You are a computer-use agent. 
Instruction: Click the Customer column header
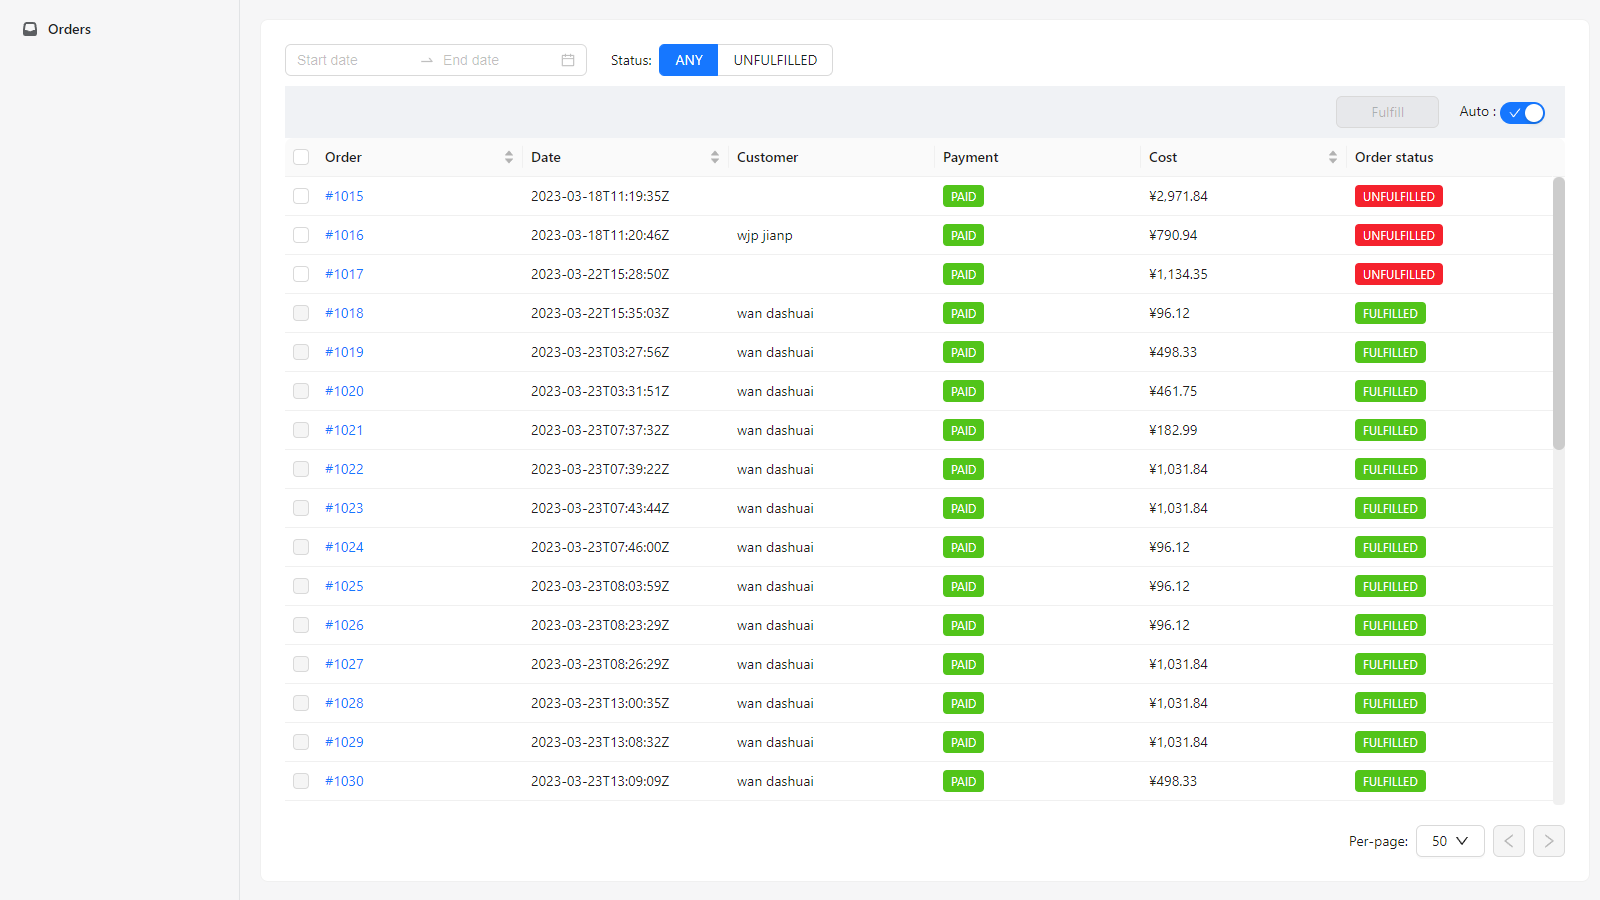(x=767, y=157)
